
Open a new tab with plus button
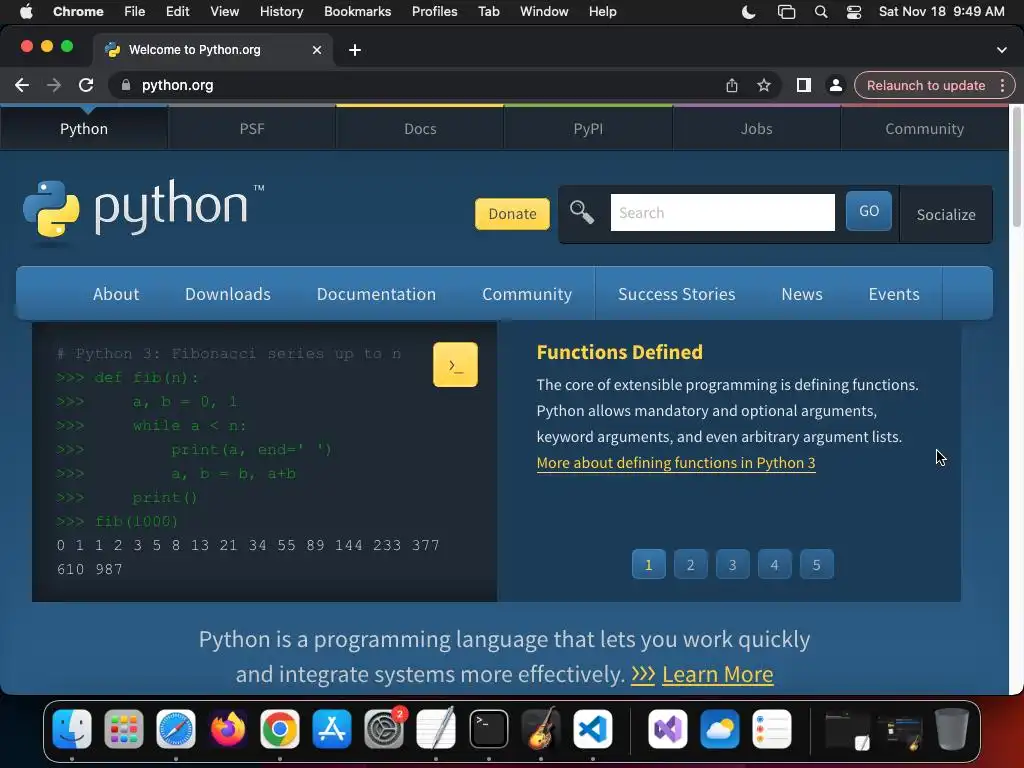pos(355,50)
